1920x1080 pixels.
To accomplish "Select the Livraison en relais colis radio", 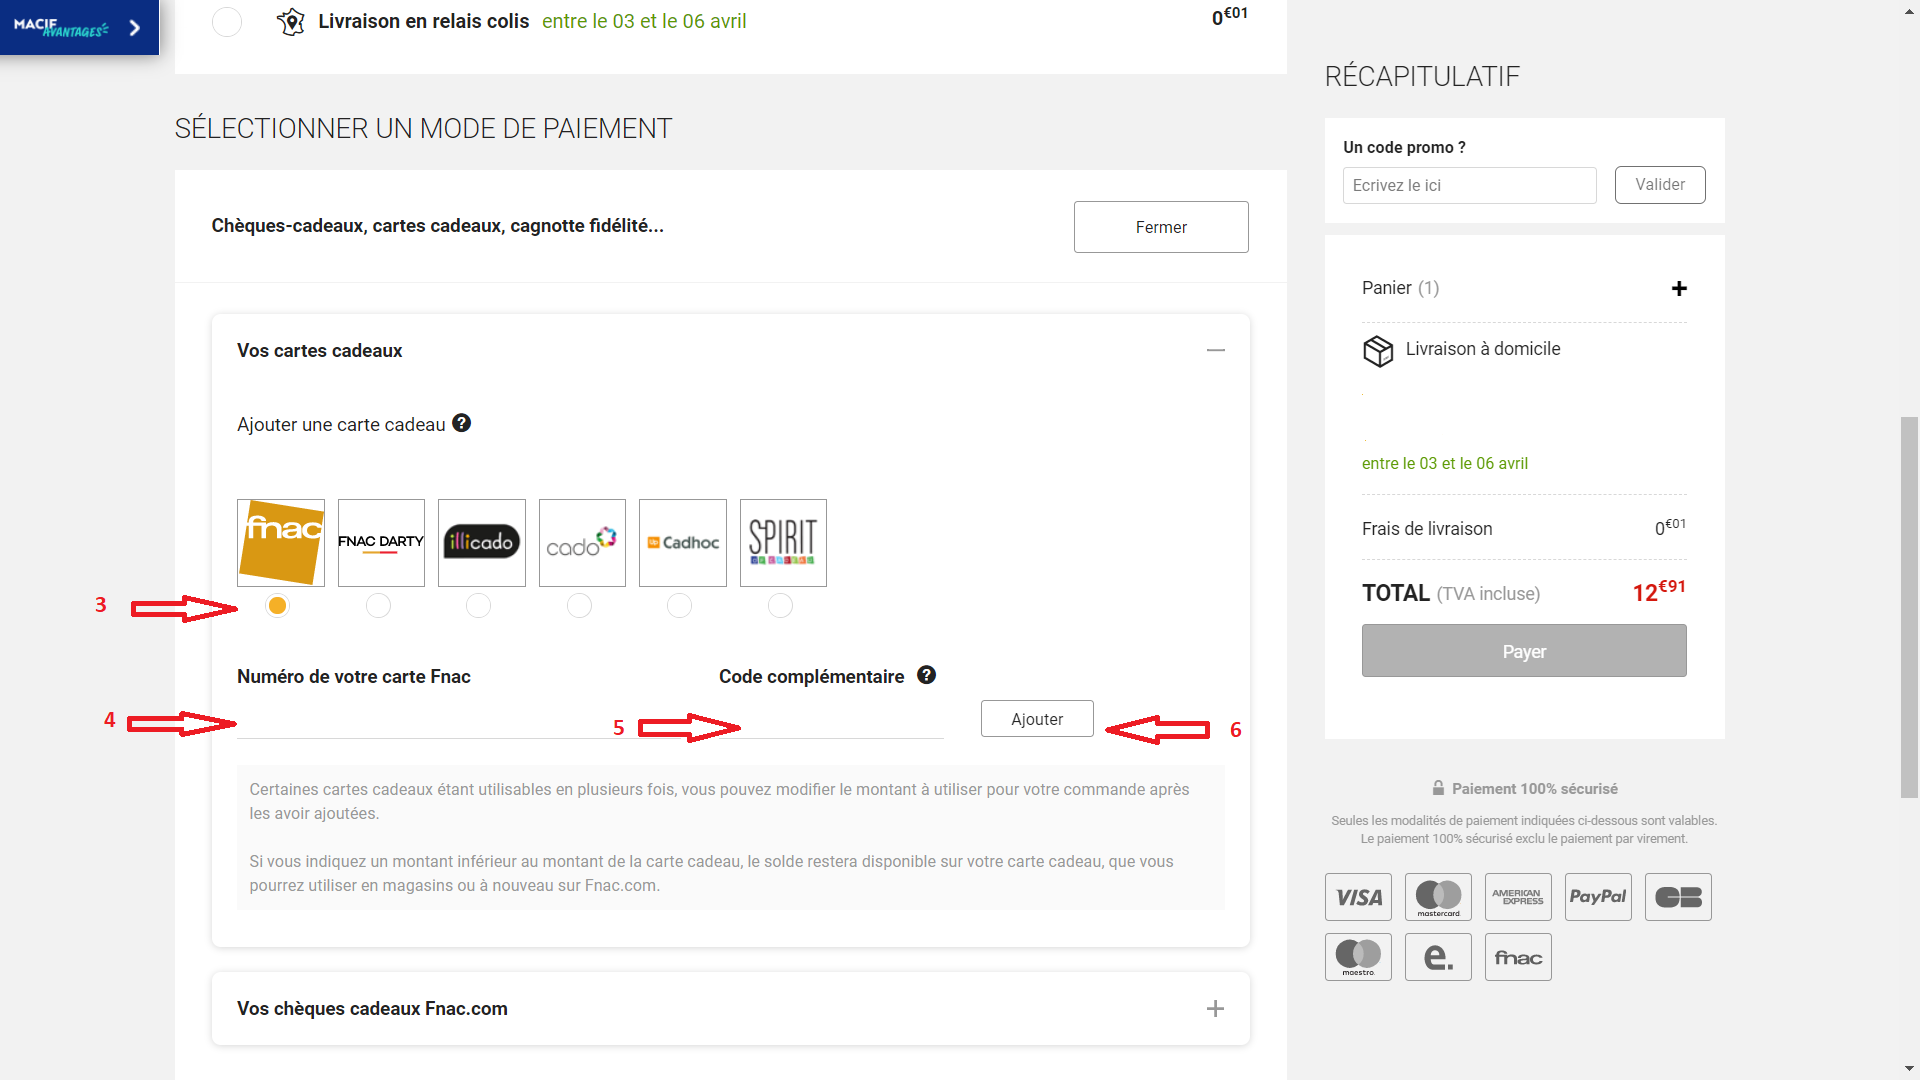I will click(x=227, y=21).
